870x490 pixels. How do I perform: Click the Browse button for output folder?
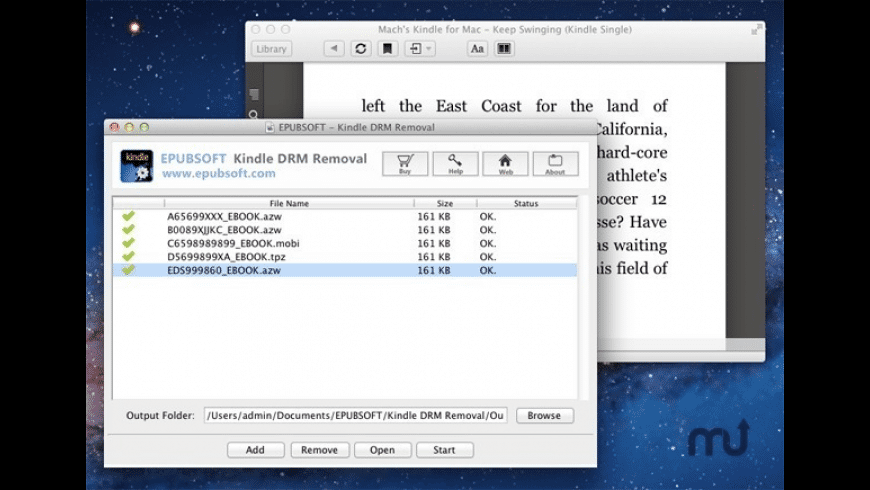click(544, 415)
